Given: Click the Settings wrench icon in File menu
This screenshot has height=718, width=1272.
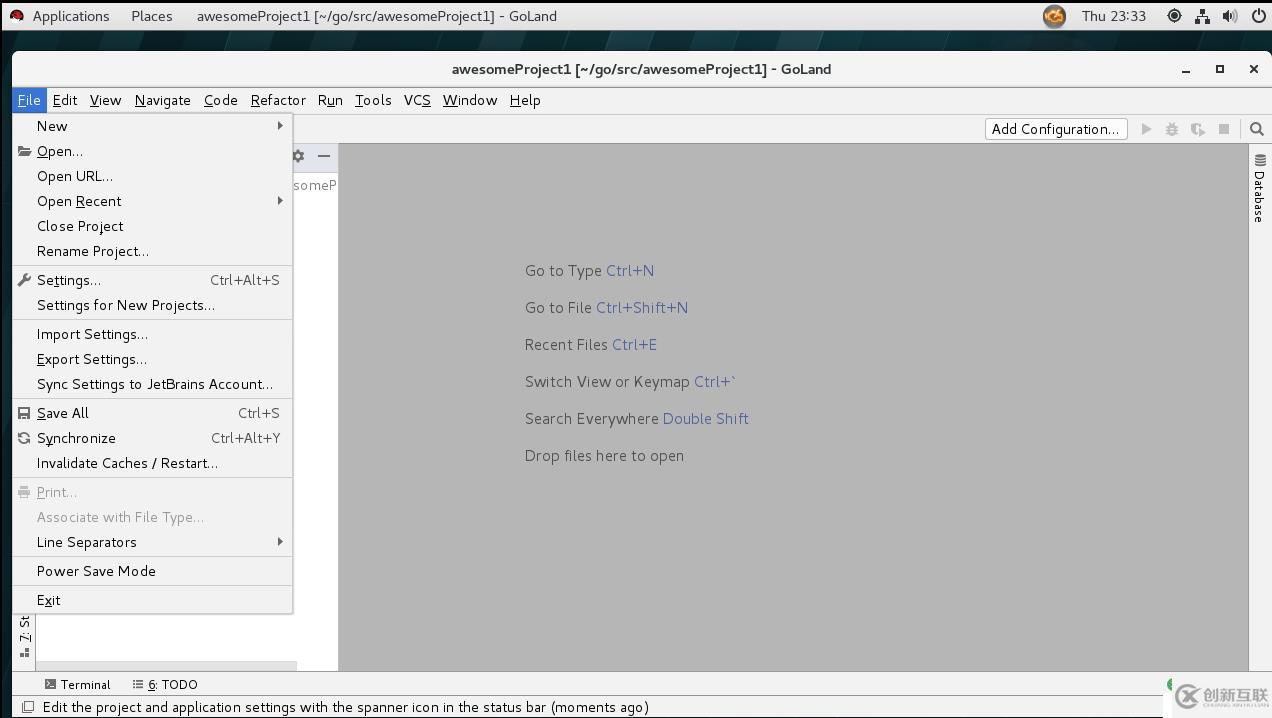Looking at the screenshot, I should click(x=25, y=280).
